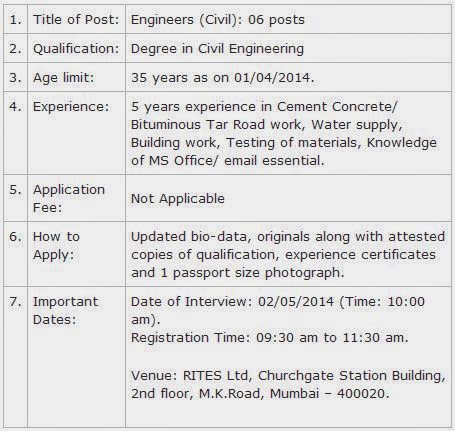Screen dimensions: 455x431
Task: Click the '5 years experience in Cement Concrete' line
Action: pyautogui.click(x=264, y=107)
